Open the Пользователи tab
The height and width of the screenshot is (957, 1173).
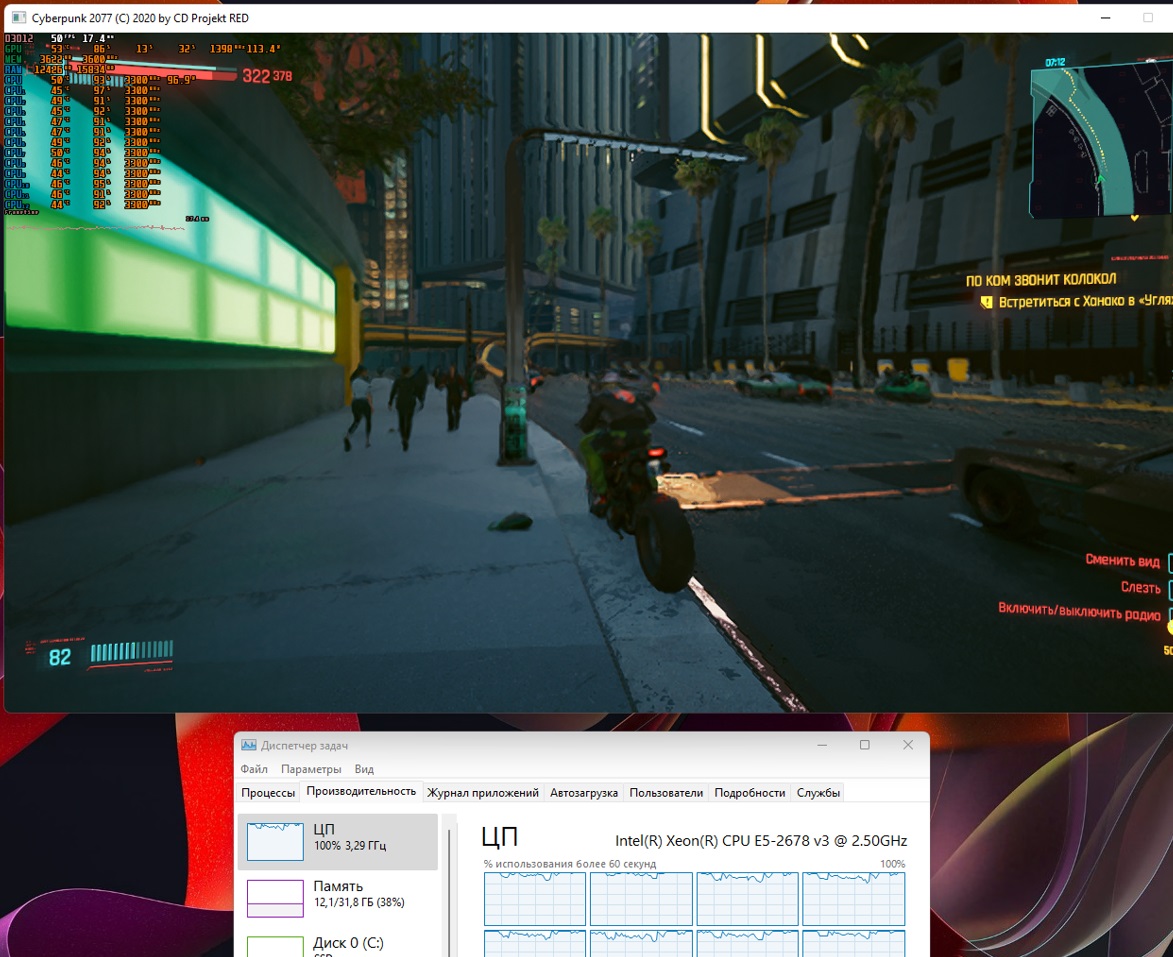[x=666, y=792]
